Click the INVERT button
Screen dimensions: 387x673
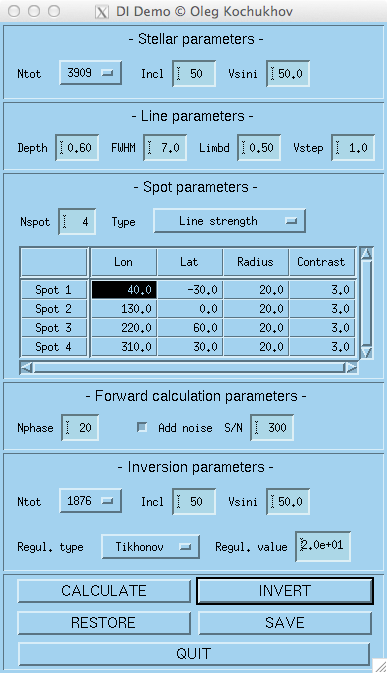pos(285,591)
